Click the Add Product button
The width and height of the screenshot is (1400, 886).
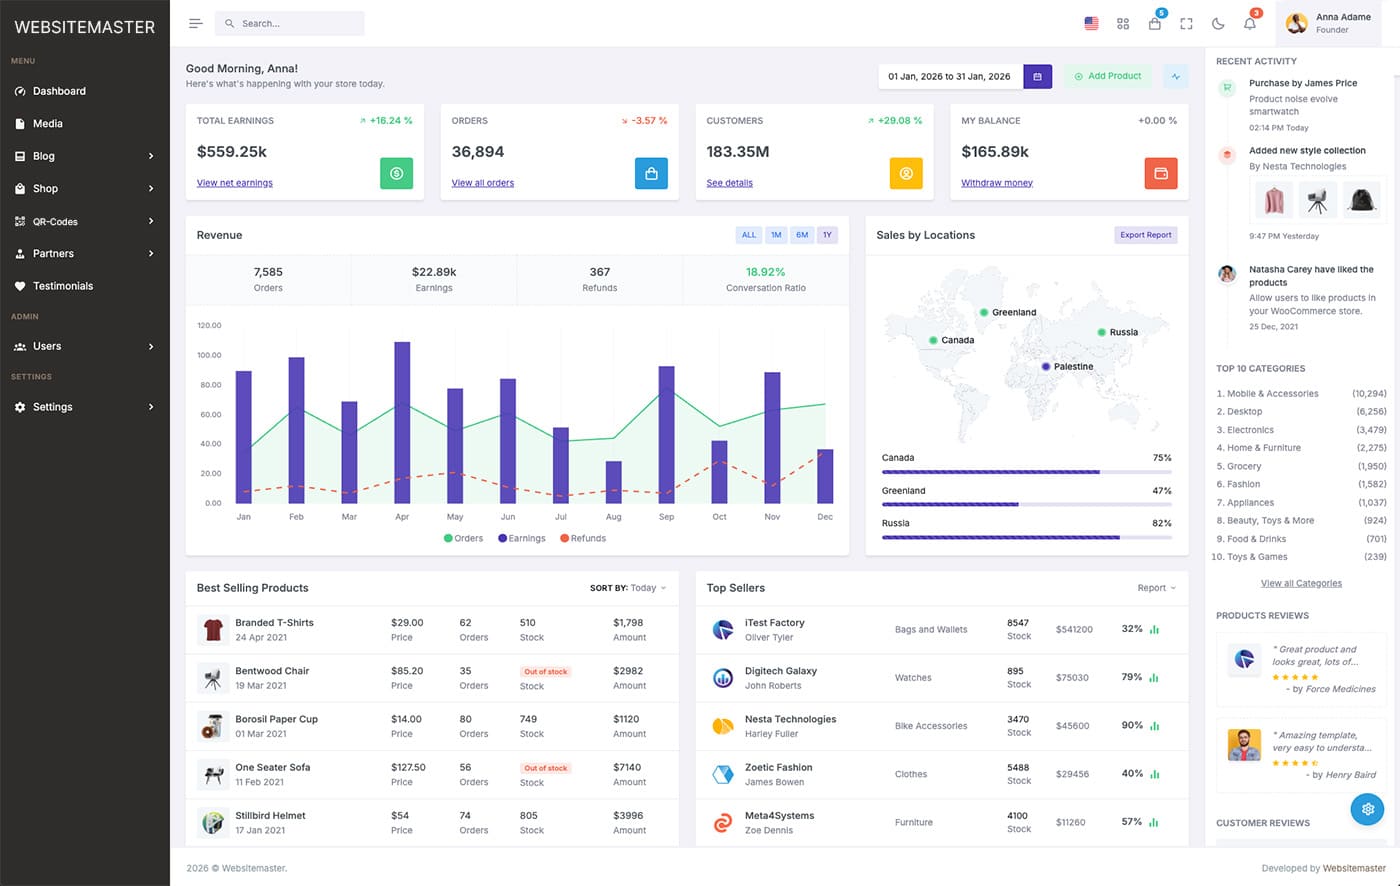[x=1107, y=76]
